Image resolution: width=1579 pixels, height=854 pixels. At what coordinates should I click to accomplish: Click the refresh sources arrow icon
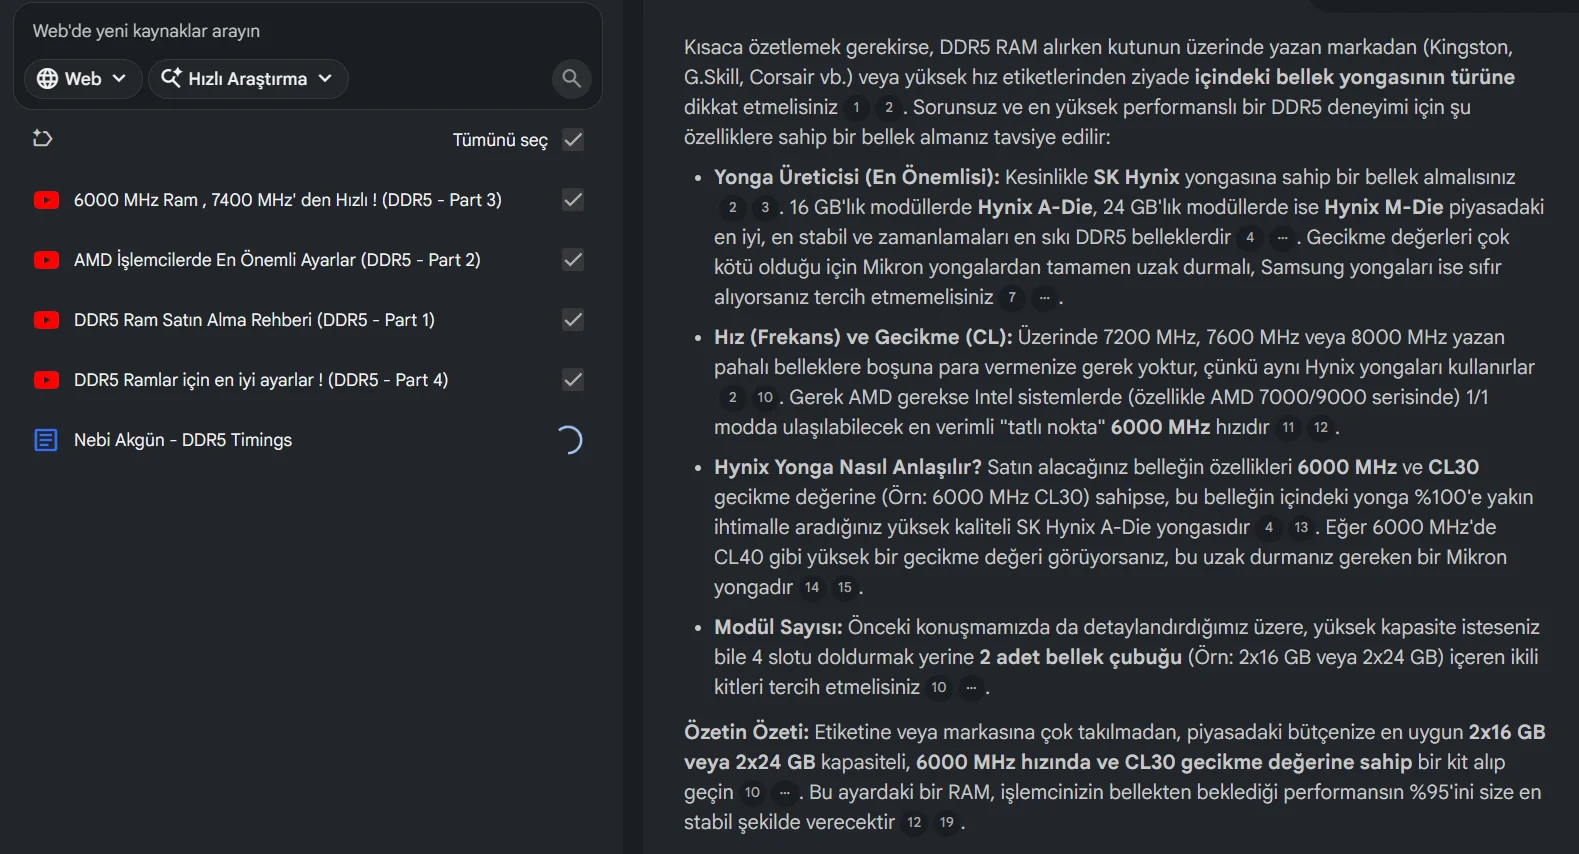click(42, 138)
